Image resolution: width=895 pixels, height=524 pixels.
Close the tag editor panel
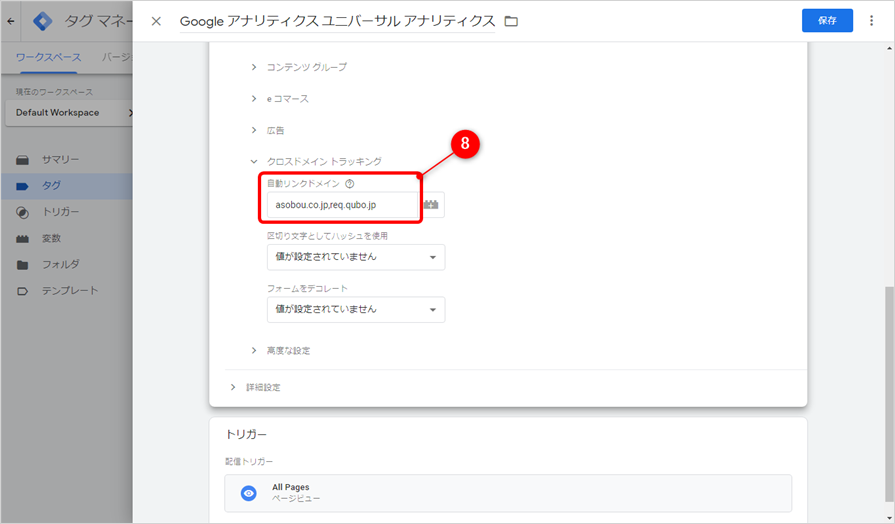coord(156,21)
